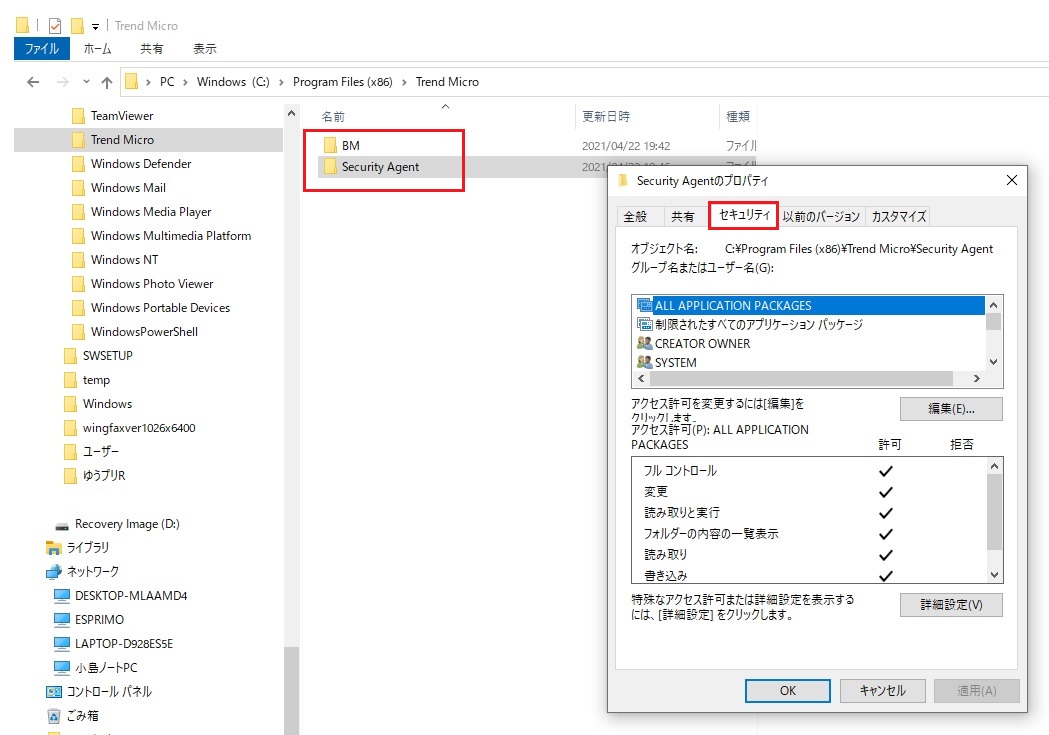Expand breadcrumb chevron after PC
This screenshot has width=1049, height=735.
185,82
